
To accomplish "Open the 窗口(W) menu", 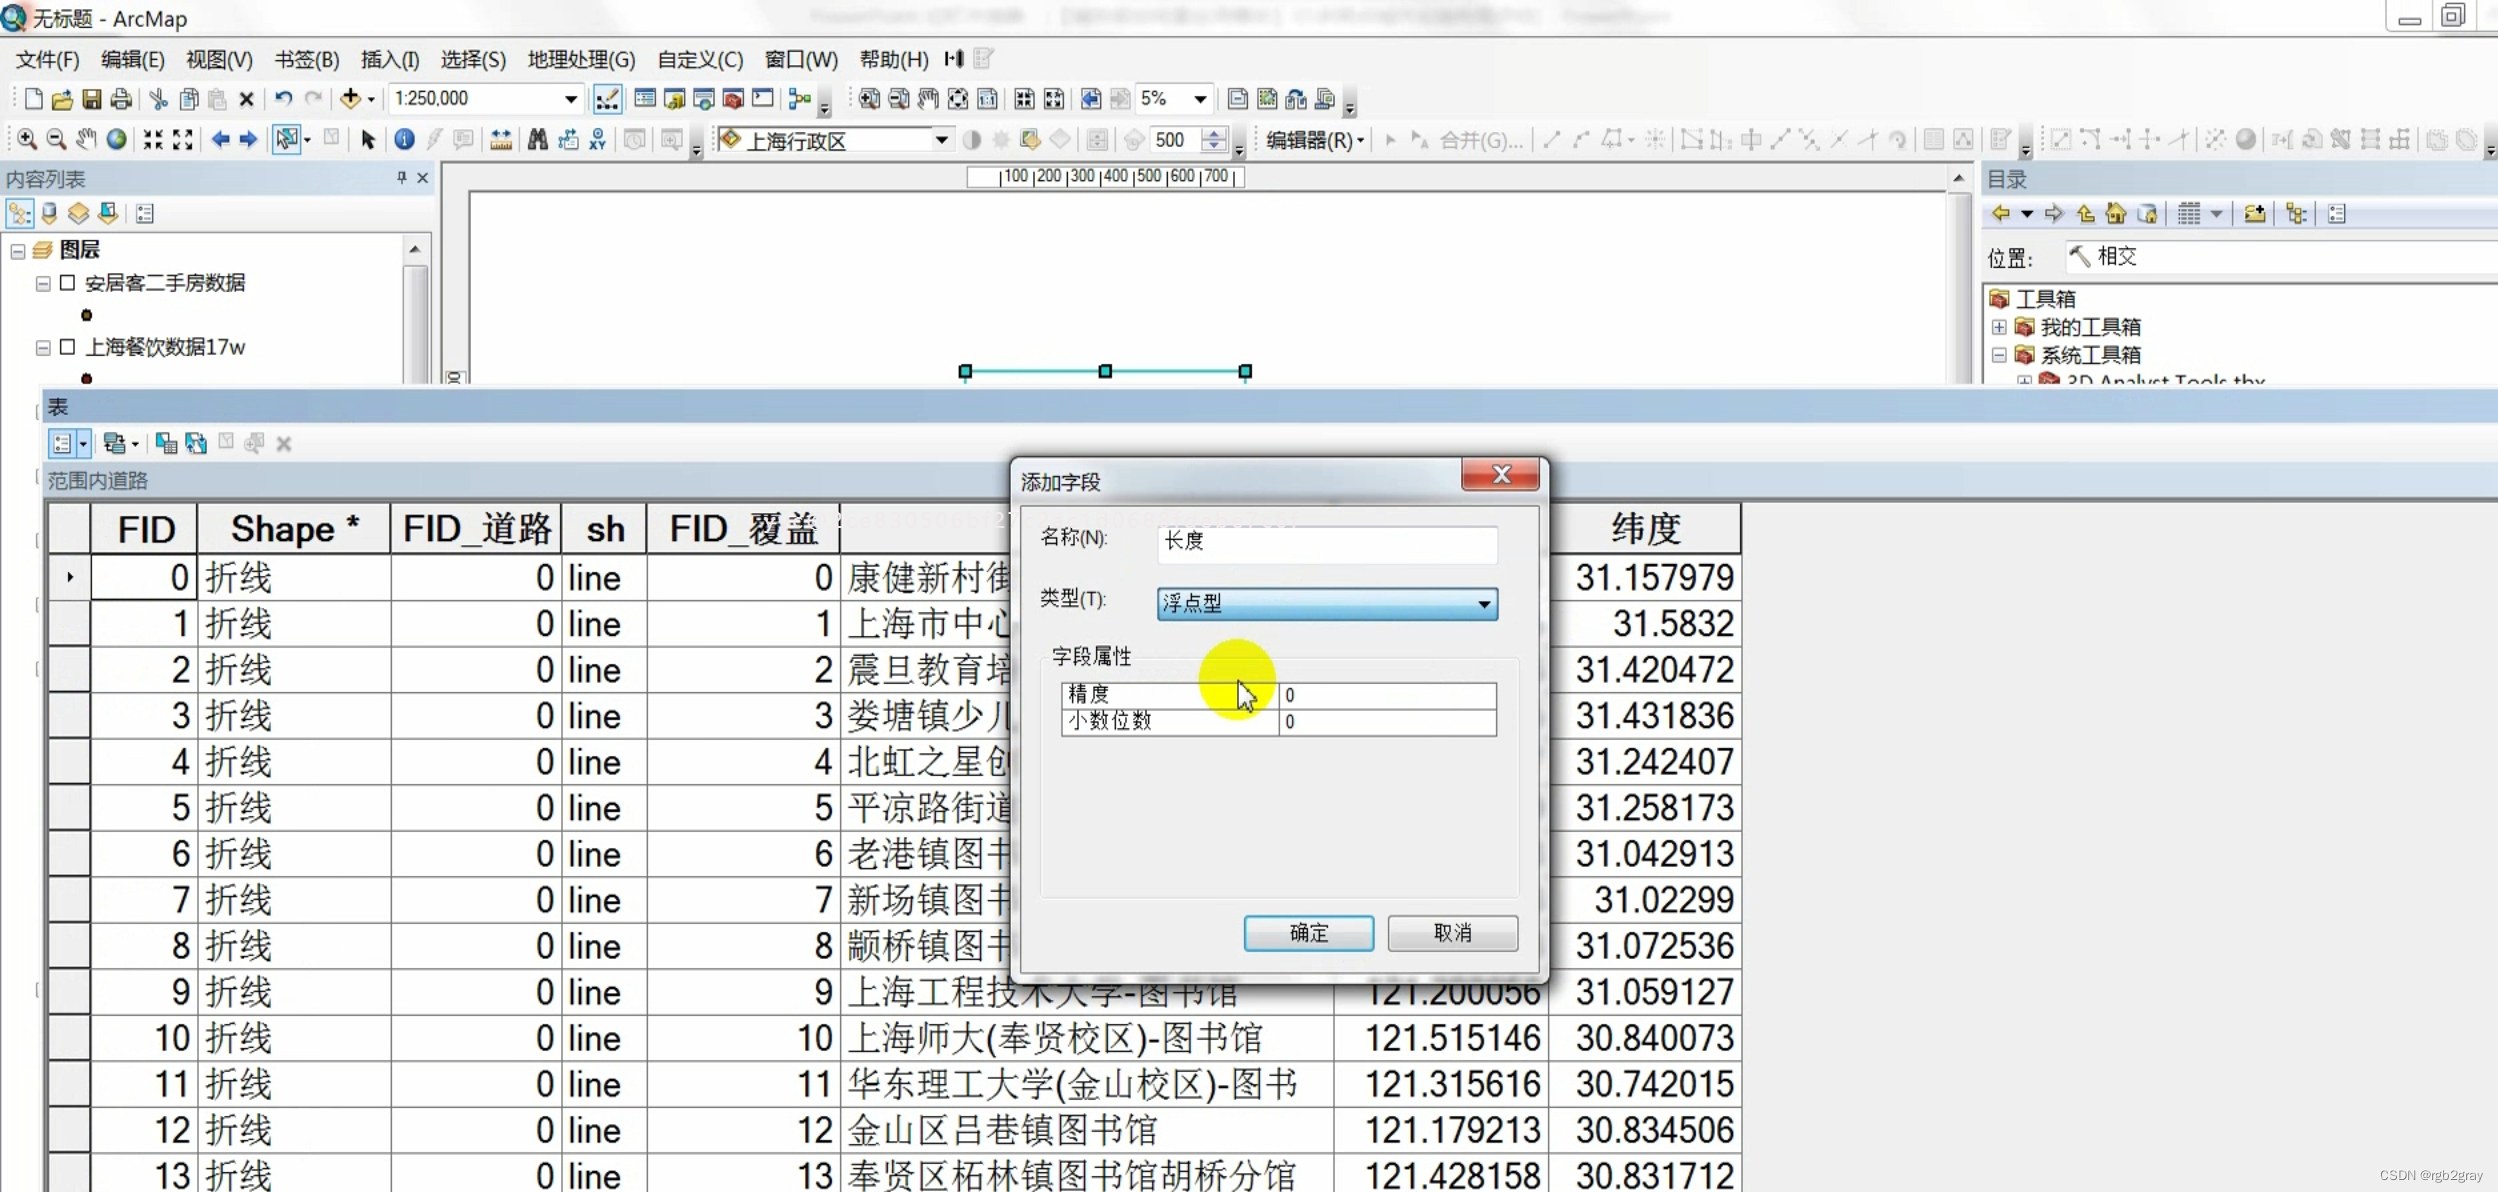I will 801,59.
